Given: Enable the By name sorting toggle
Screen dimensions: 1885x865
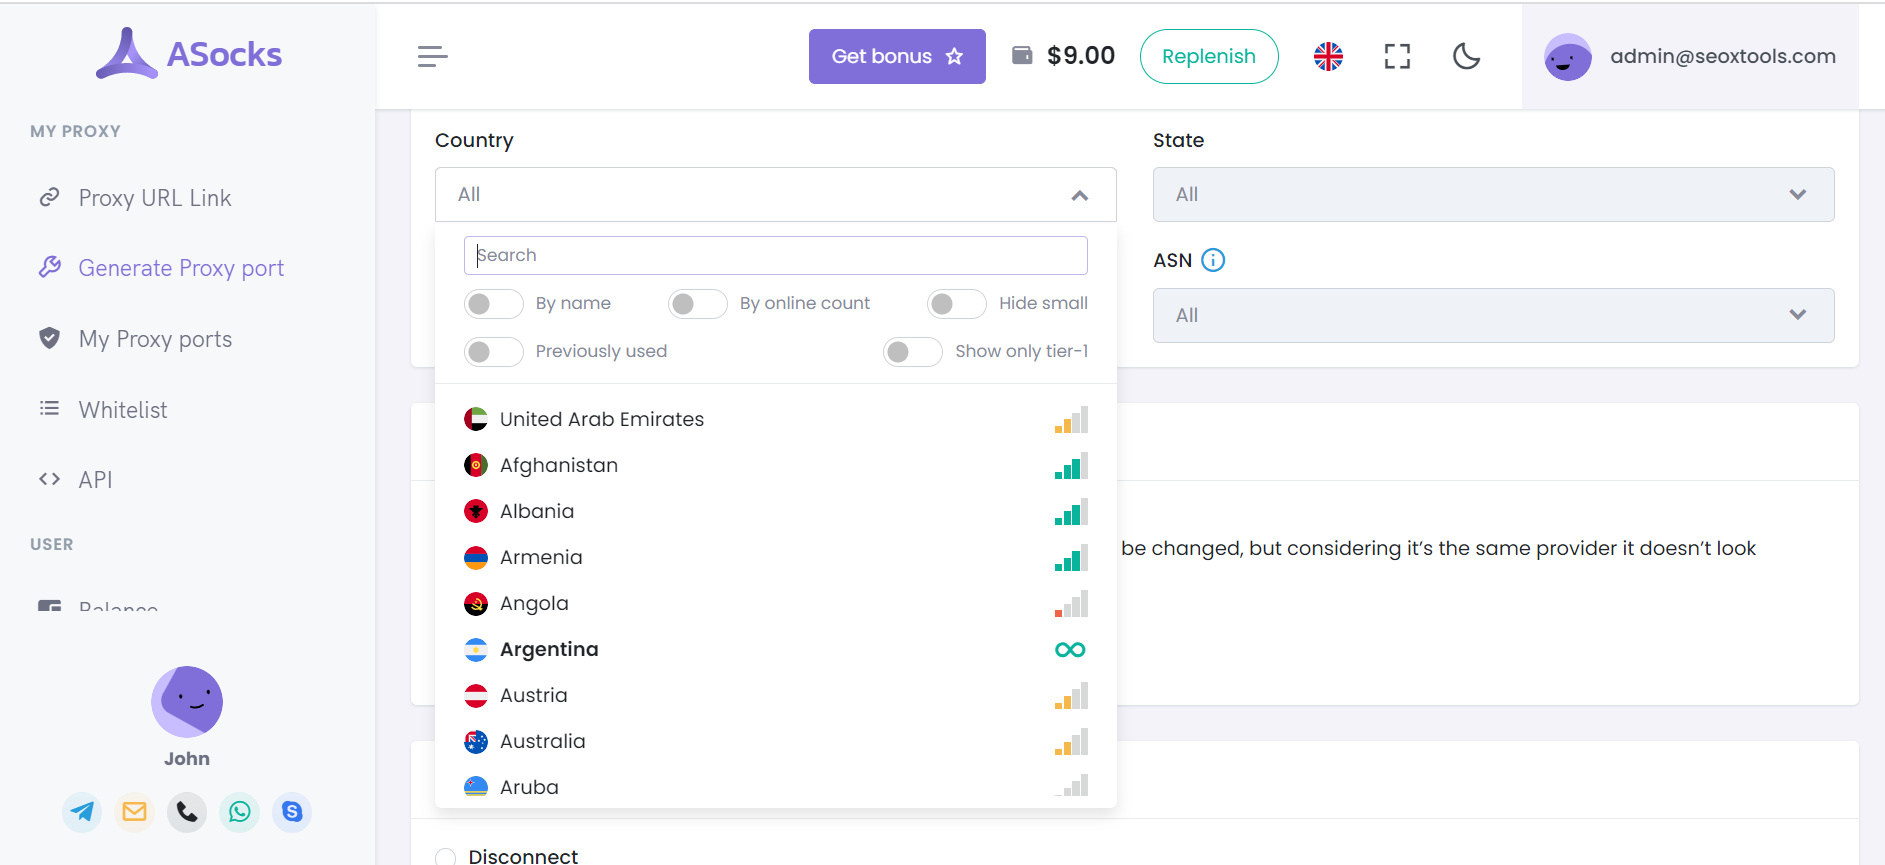Looking at the screenshot, I should click(493, 304).
